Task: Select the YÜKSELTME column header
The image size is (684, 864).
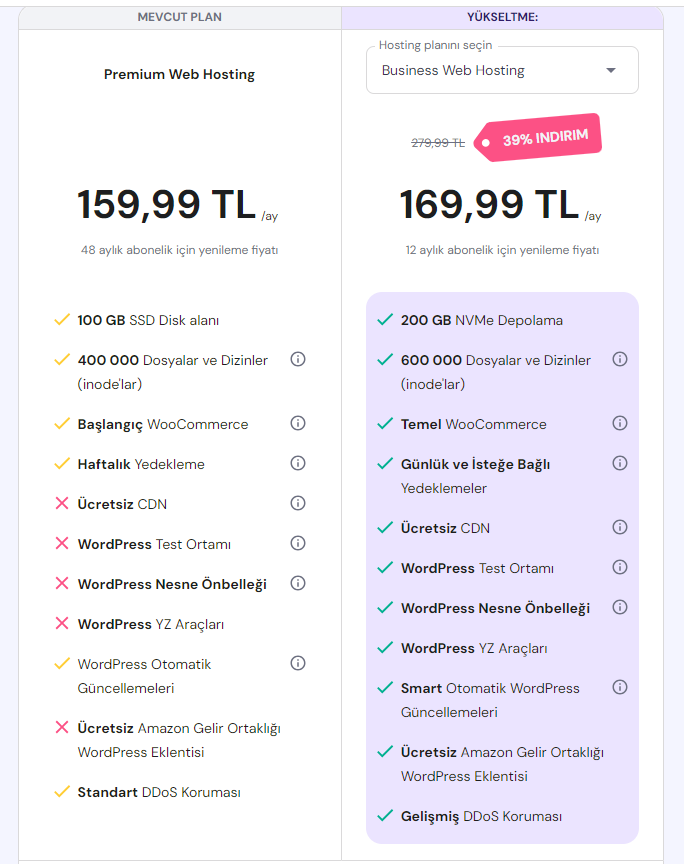Action: pyautogui.click(x=502, y=17)
